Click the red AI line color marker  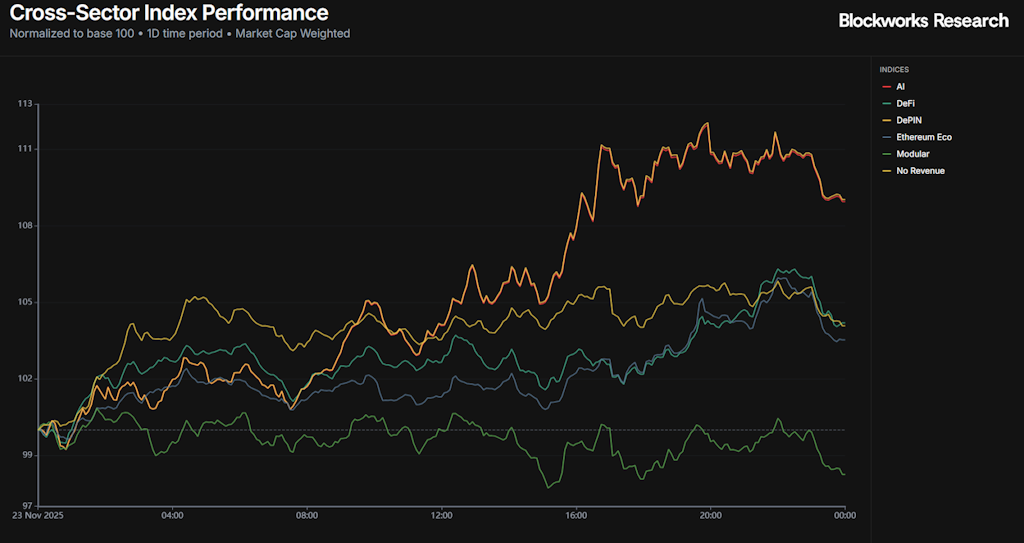(x=886, y=87)
